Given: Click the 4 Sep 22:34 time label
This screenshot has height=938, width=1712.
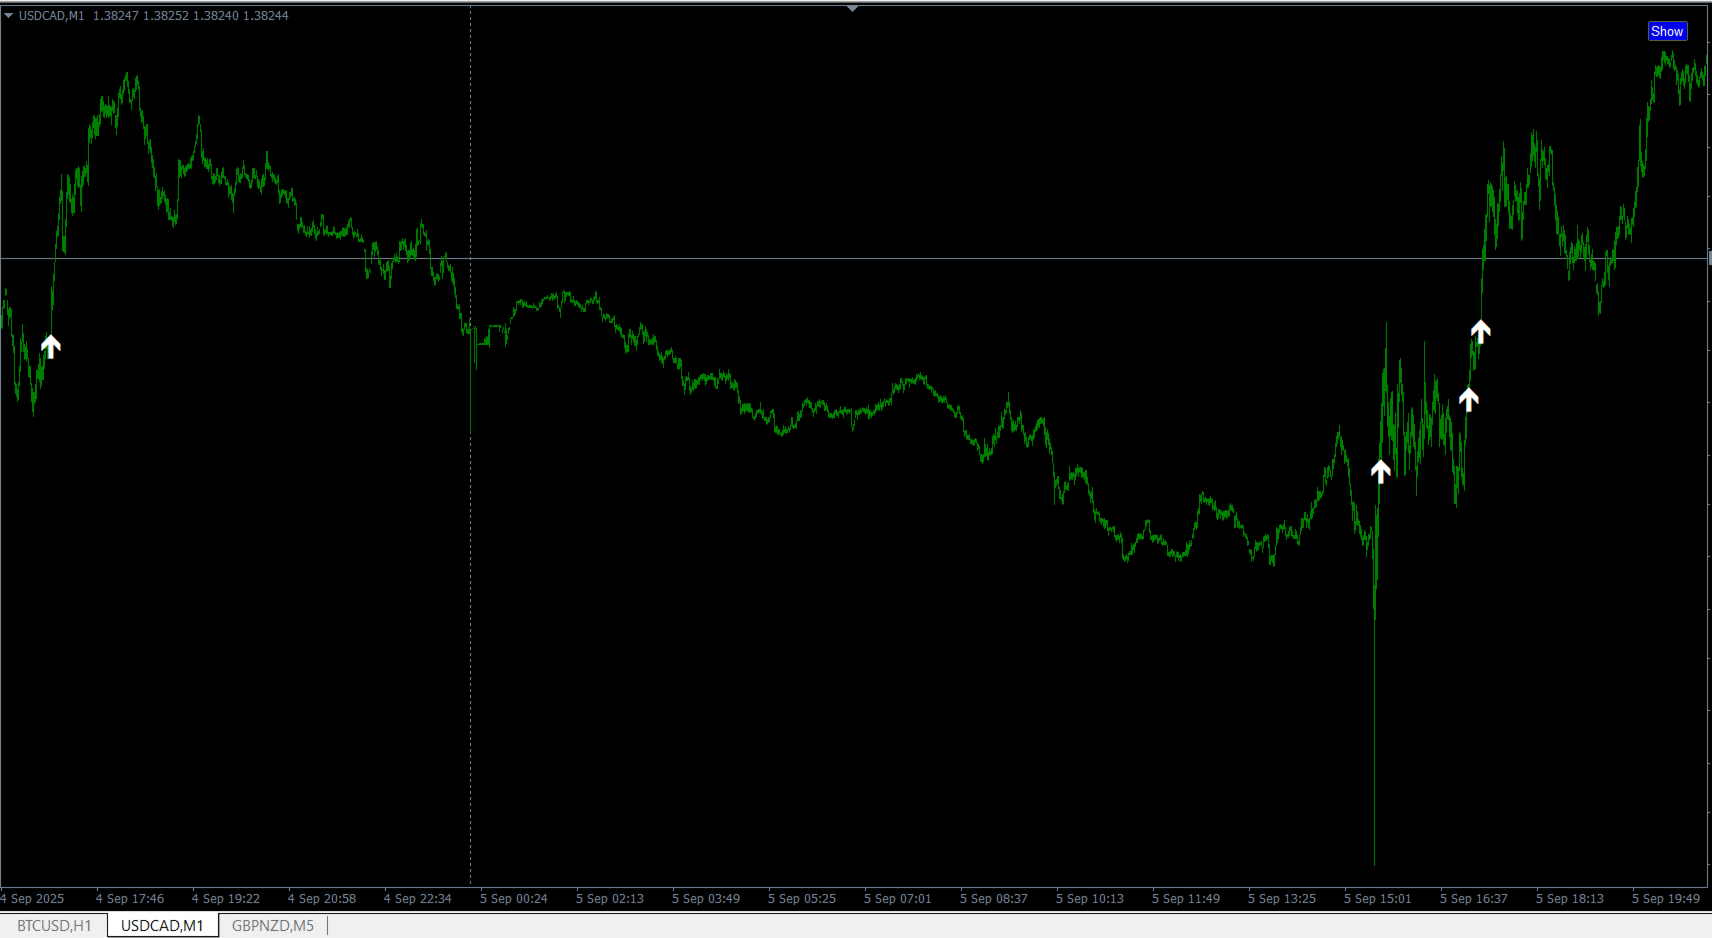Looking at the screenshot, I should [418, 899].
